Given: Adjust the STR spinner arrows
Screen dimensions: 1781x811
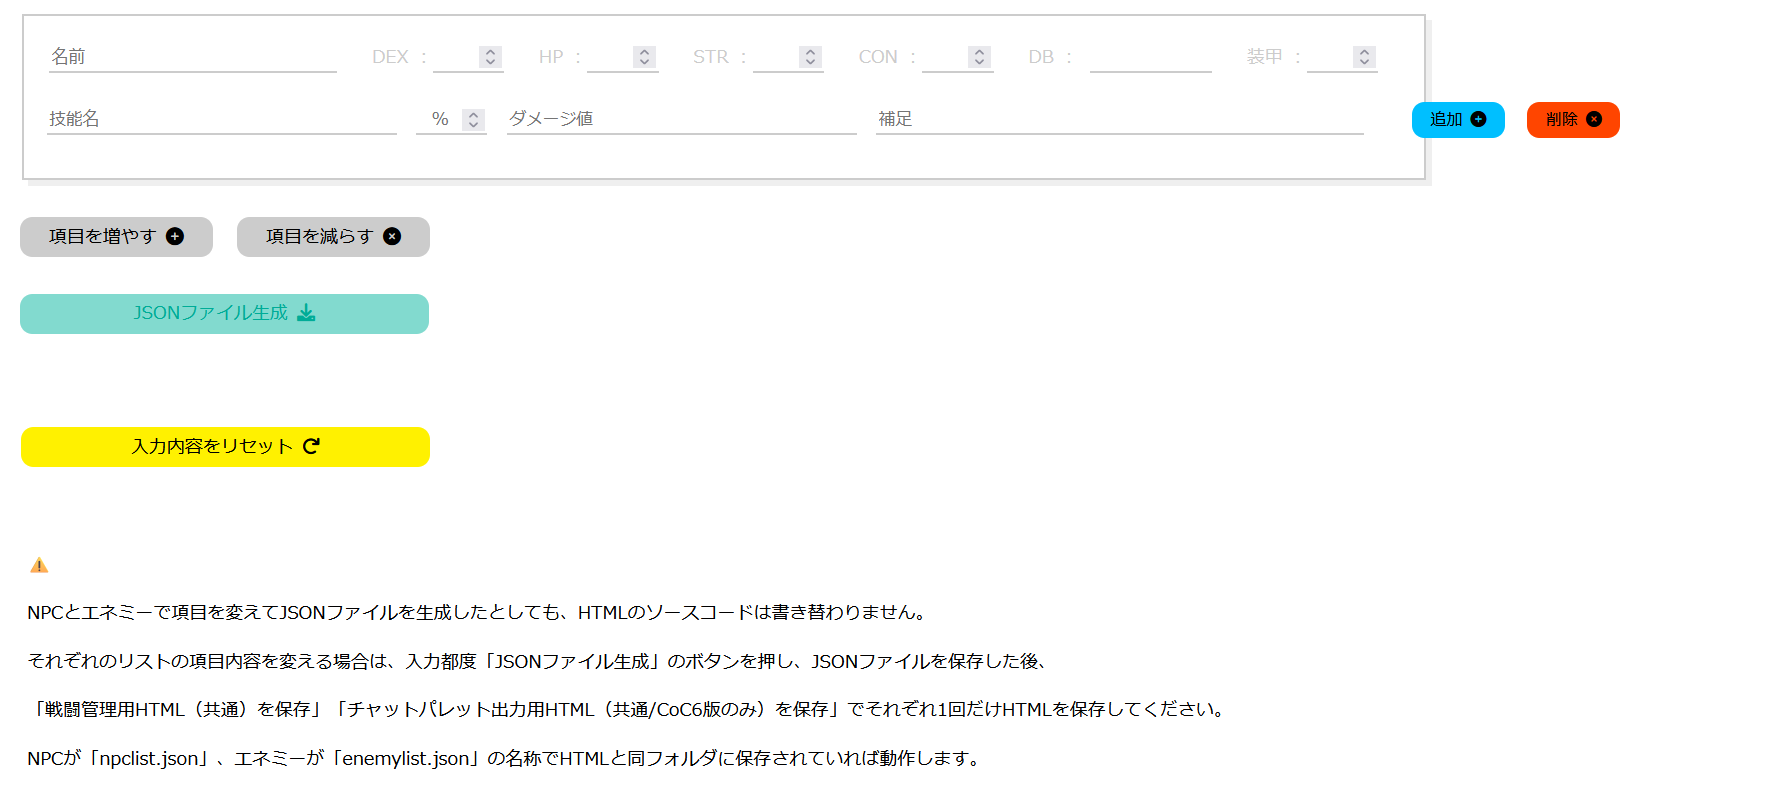Looking at the screenshot, I should 811,57.
